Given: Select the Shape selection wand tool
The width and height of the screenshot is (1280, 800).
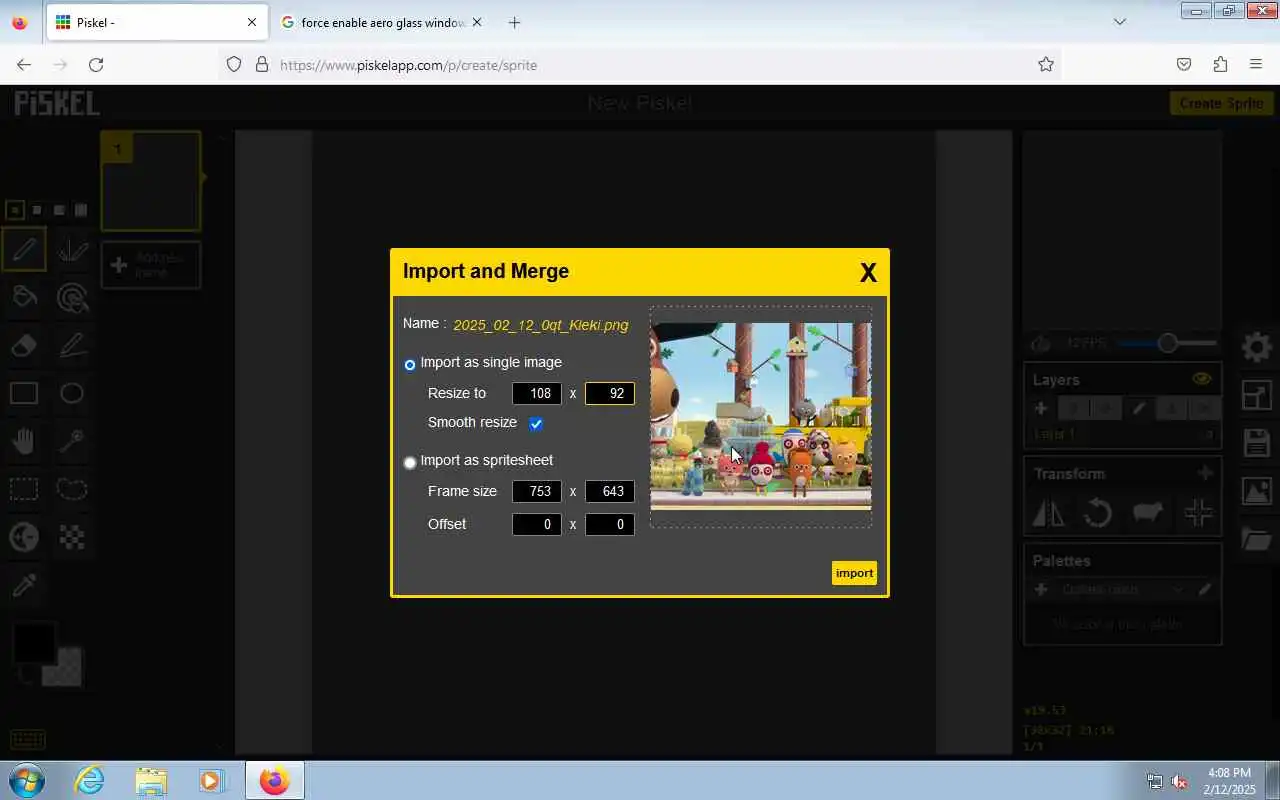Looking at the screenshot, I should (72, 441).
